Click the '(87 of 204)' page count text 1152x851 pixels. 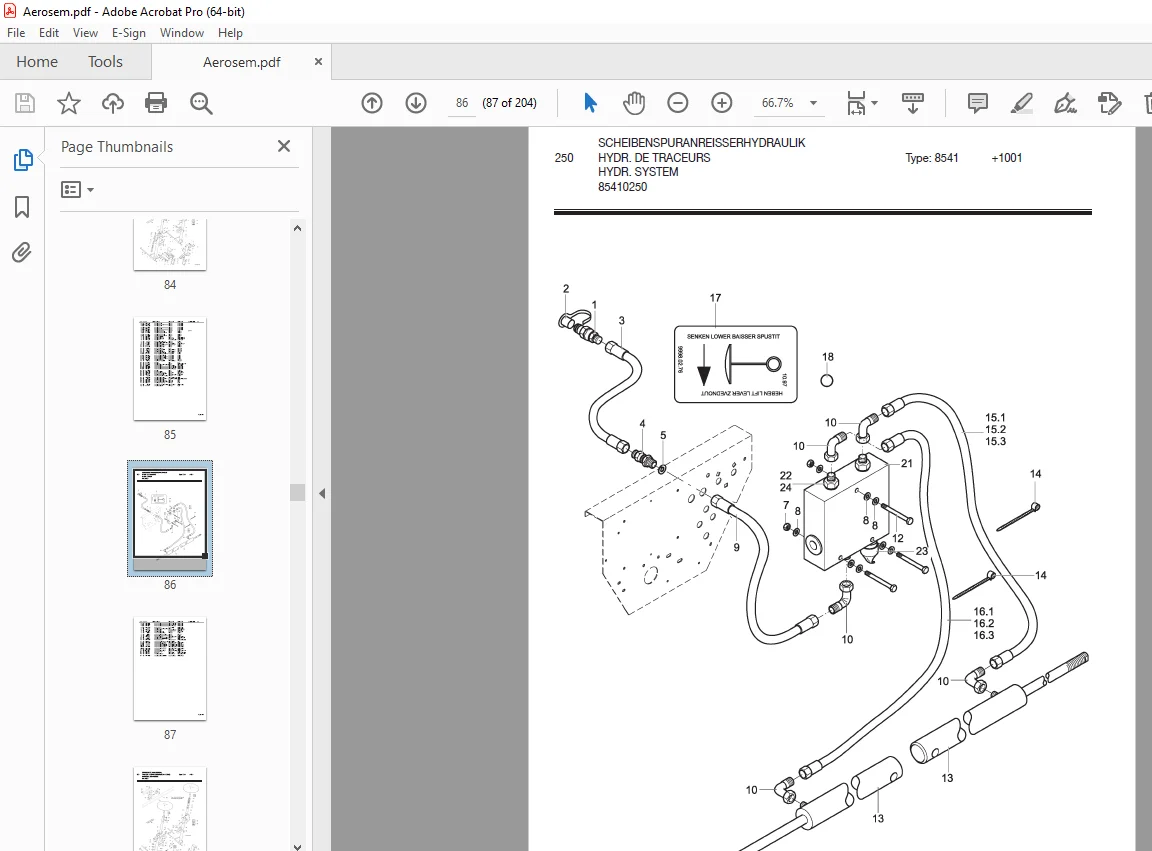coord(509,103)
